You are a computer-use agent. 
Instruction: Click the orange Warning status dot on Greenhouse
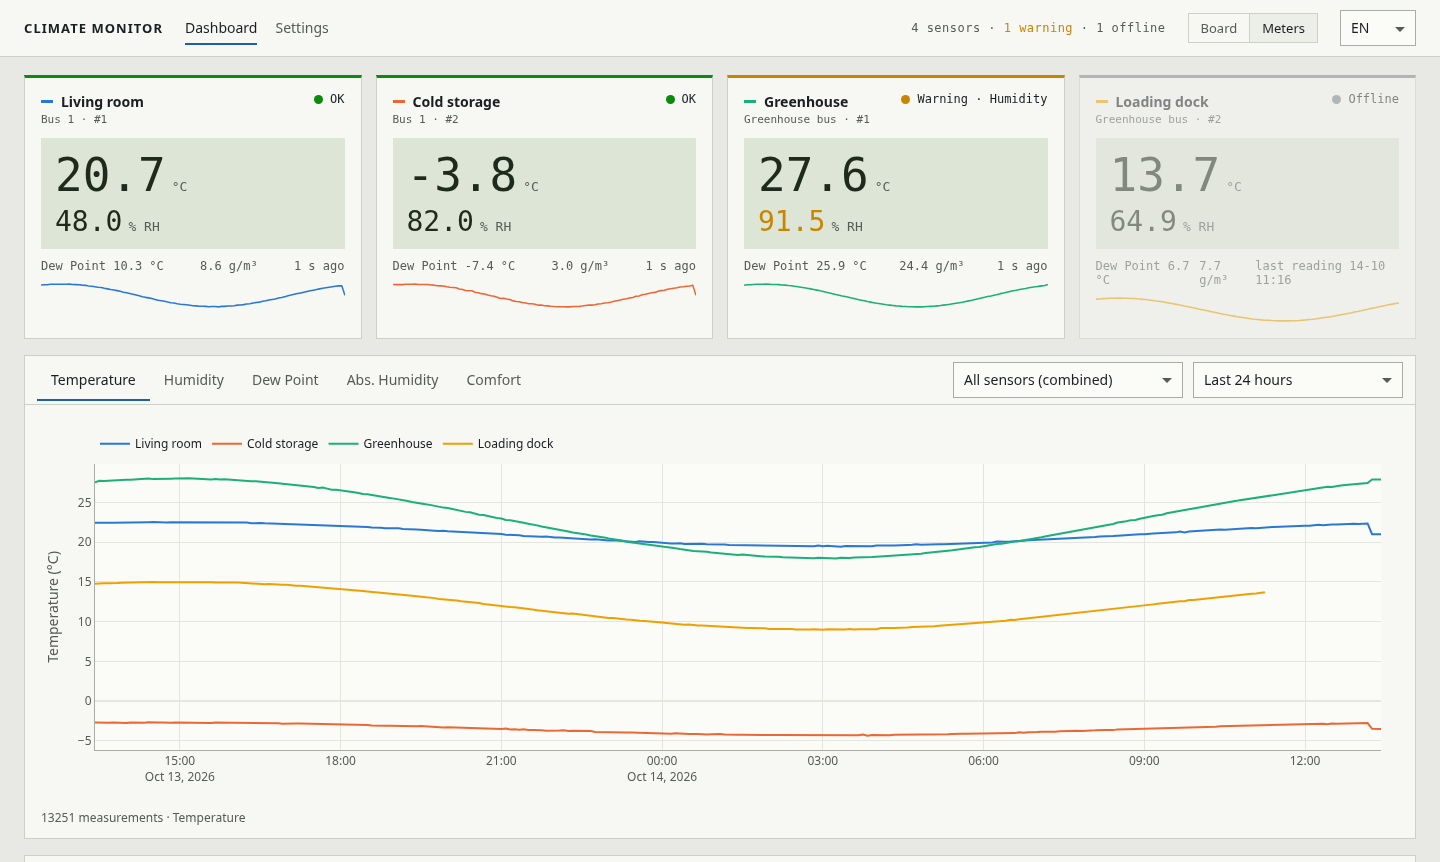coord(905,99)
